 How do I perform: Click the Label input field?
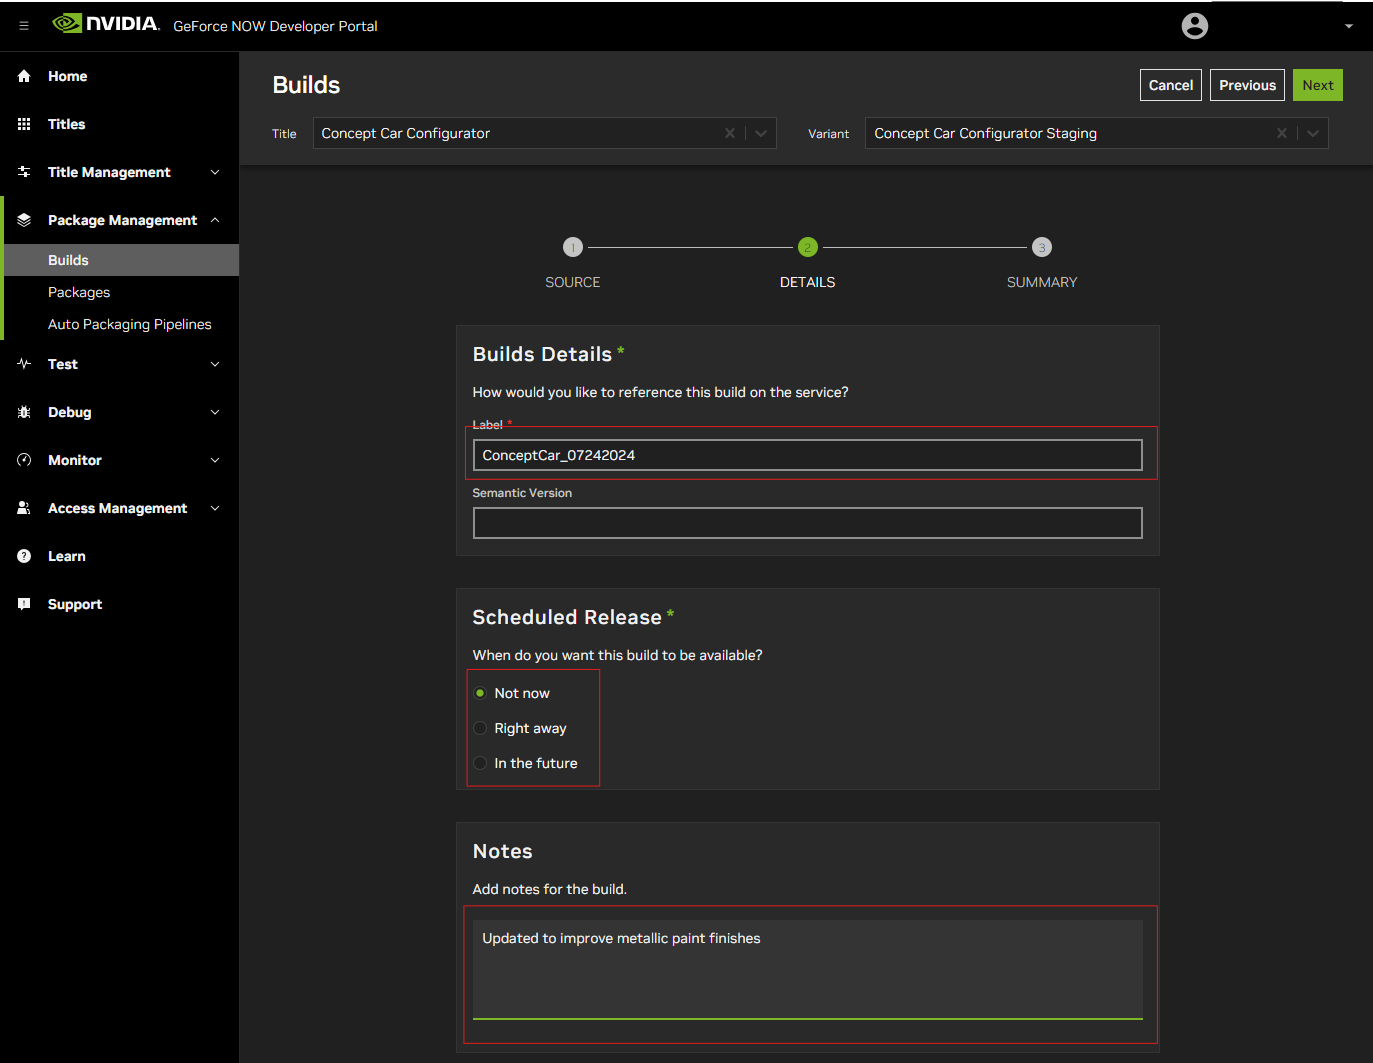pos(808,455)
